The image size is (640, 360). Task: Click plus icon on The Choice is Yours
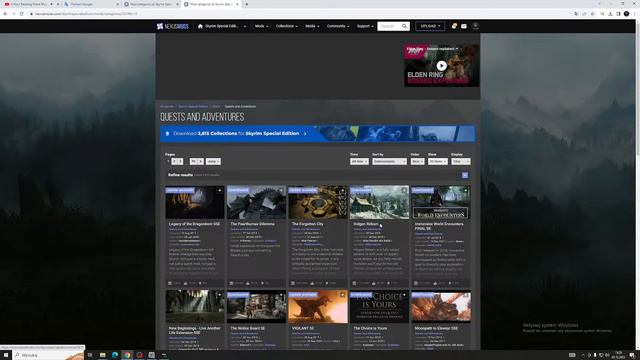click(404, 295)
